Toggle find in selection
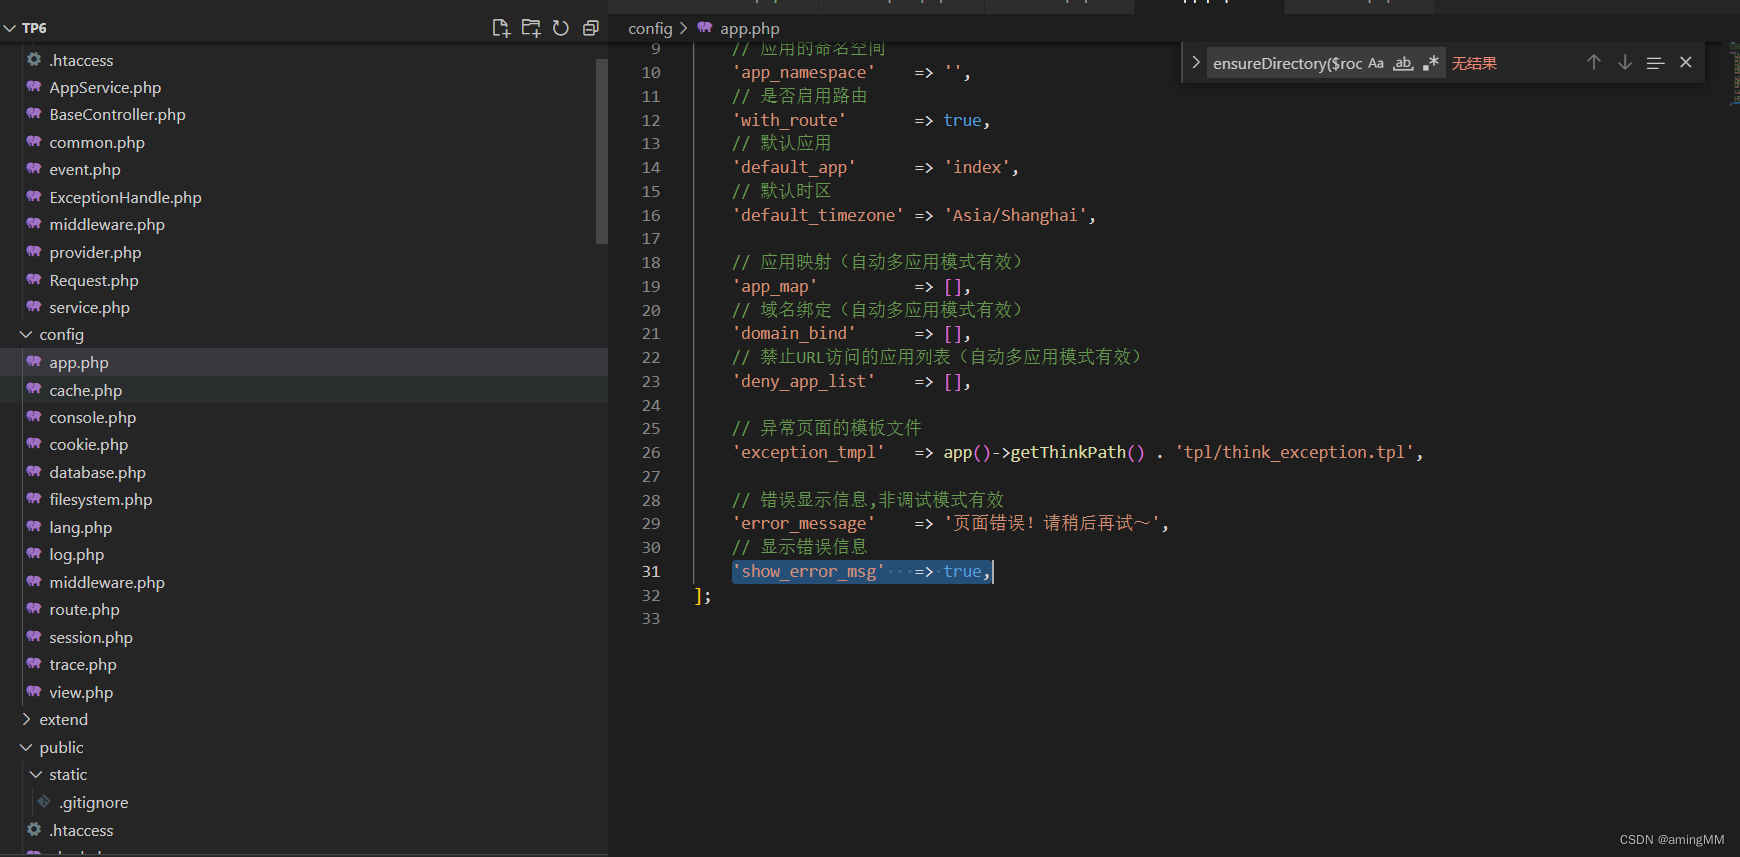 [1655, 62]
